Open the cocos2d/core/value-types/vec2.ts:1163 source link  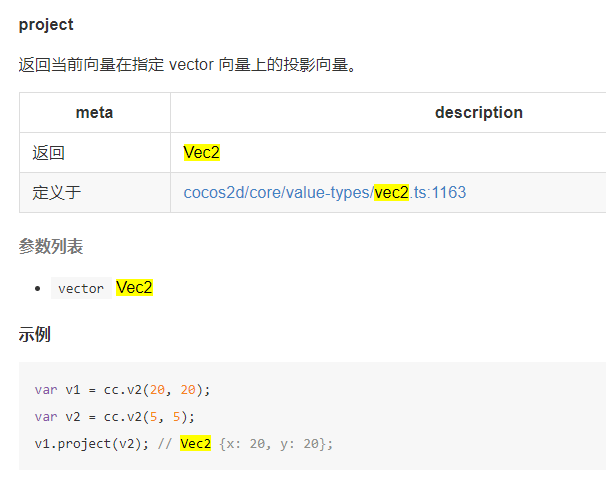[324, 192]
